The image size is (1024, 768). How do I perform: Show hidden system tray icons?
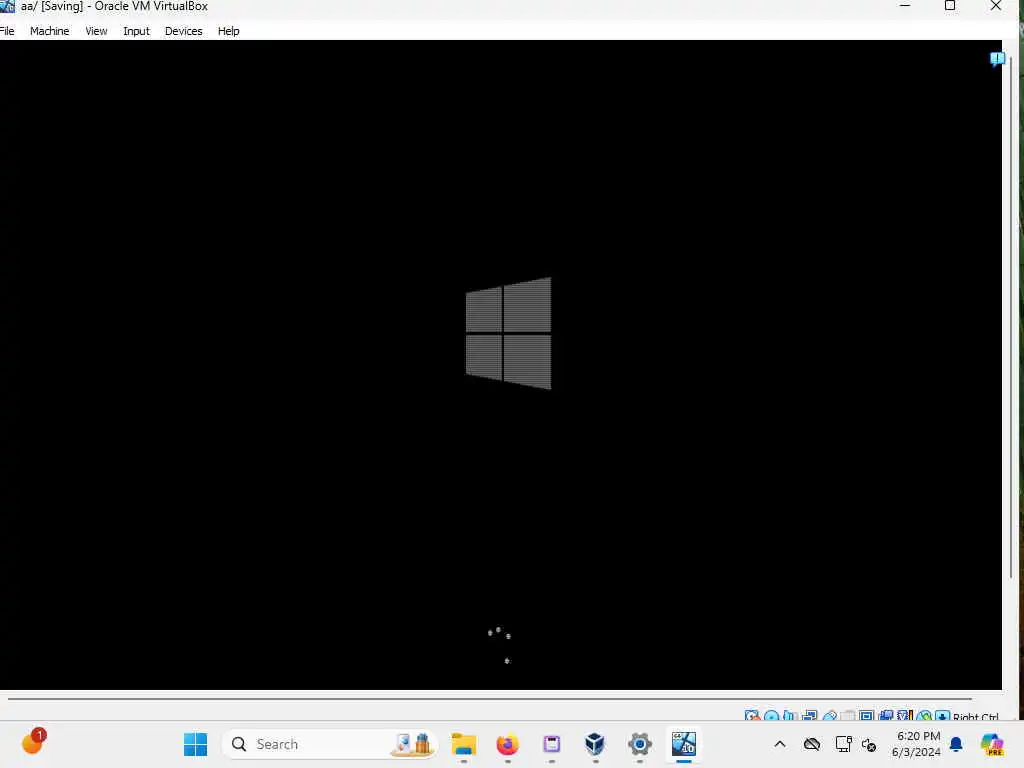(780, 744)
